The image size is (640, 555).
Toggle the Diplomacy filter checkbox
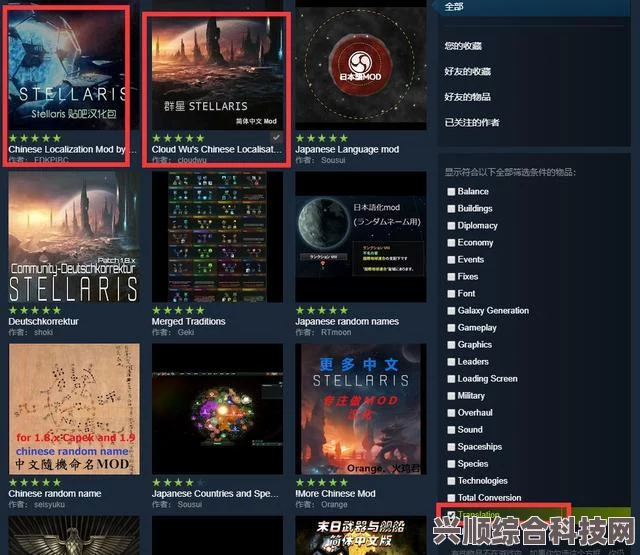(x=451, y=226)
